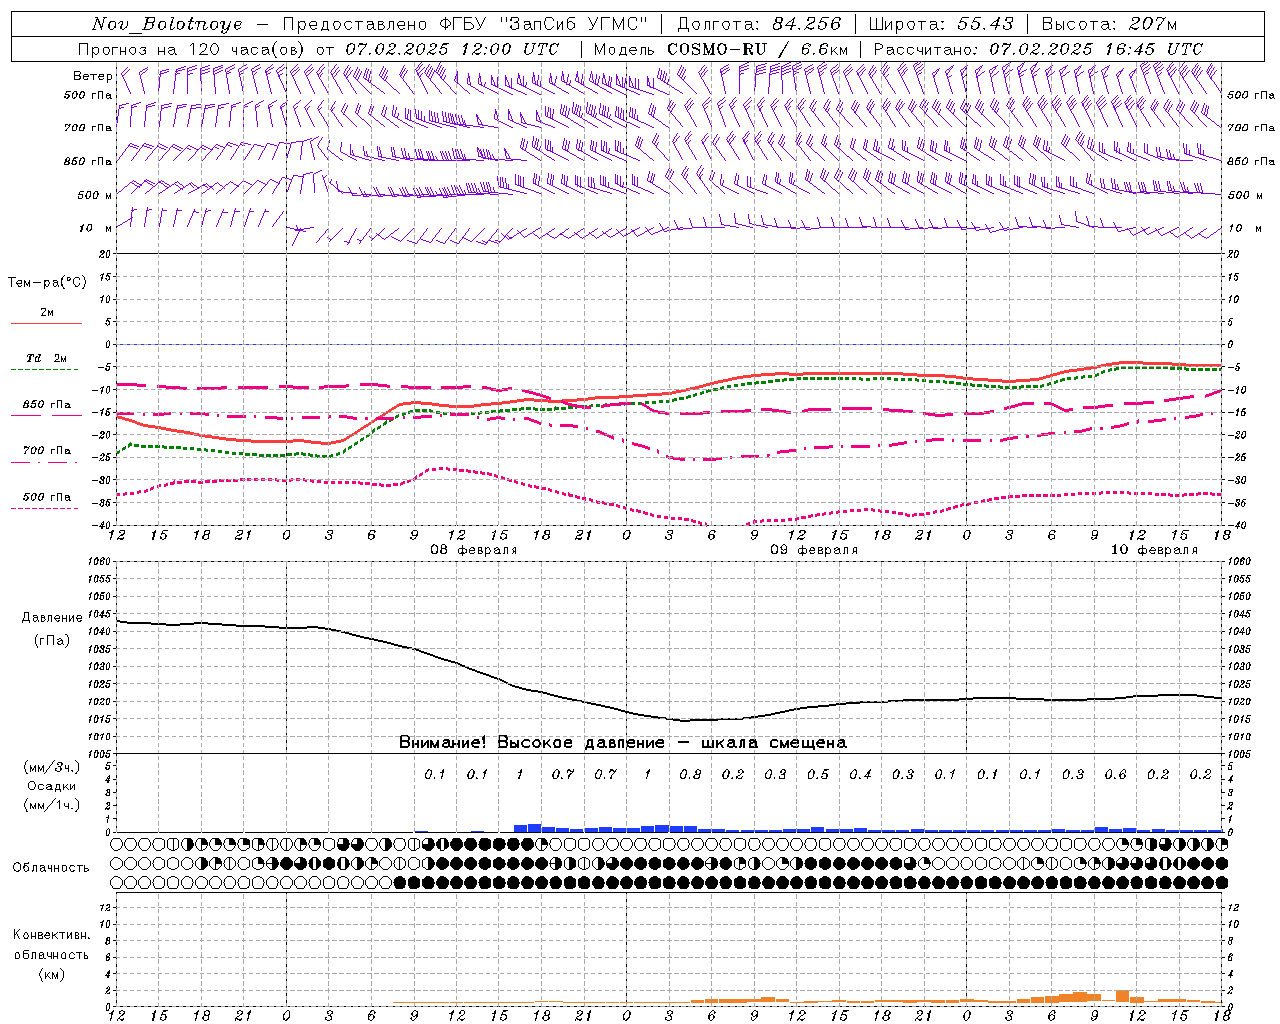The image size is (1280, 1024).
Task: Select the text Предоставлено ФГБУ "ЗапСиб УГМС"
Action: (x=465, y=24)
